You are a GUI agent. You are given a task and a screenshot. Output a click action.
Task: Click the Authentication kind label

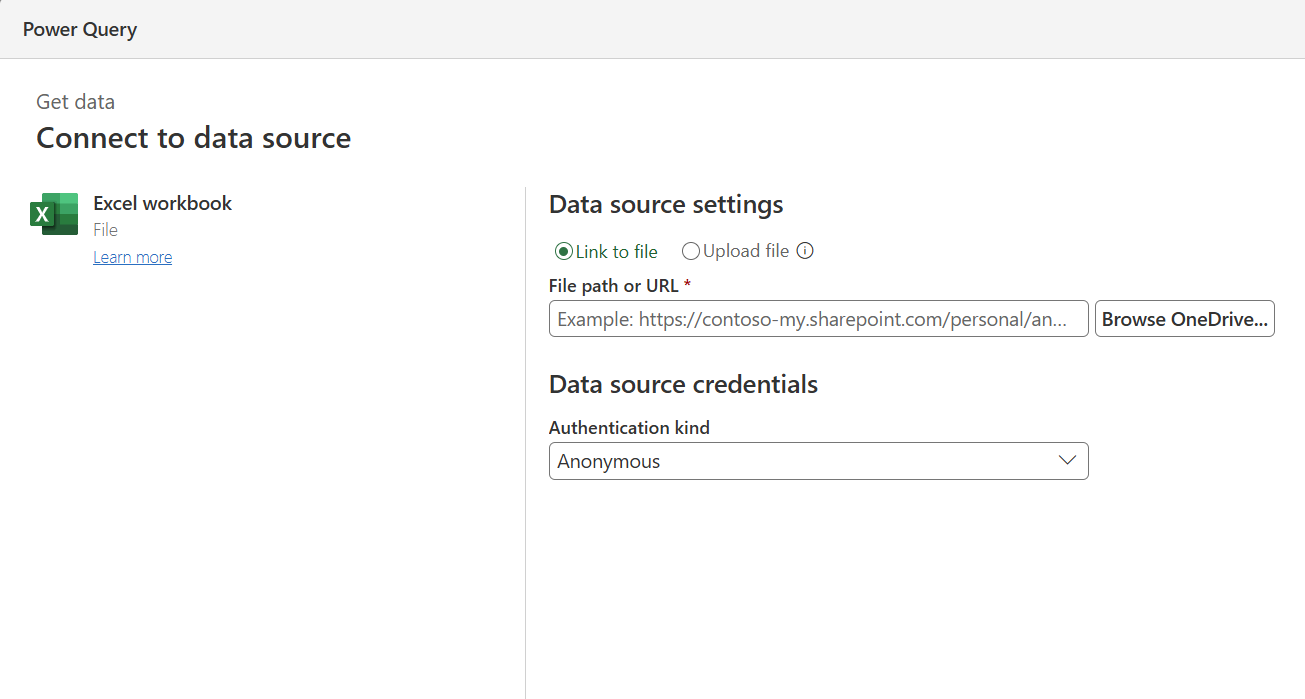coord(629,428)
